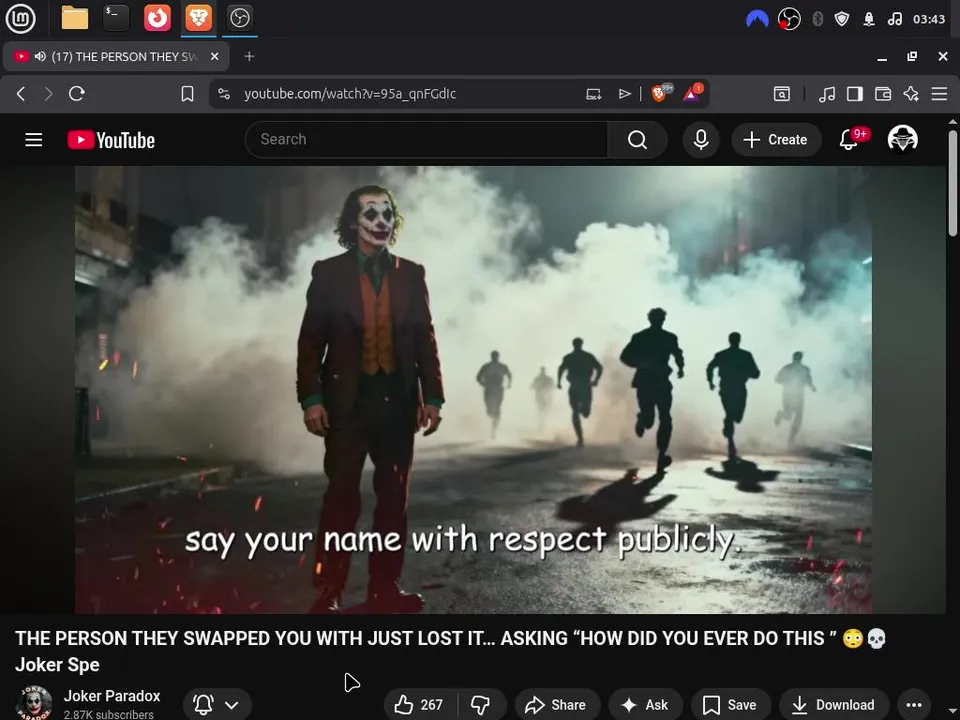
Task: Open Brave playlist music icon
Action: [827, 94]
